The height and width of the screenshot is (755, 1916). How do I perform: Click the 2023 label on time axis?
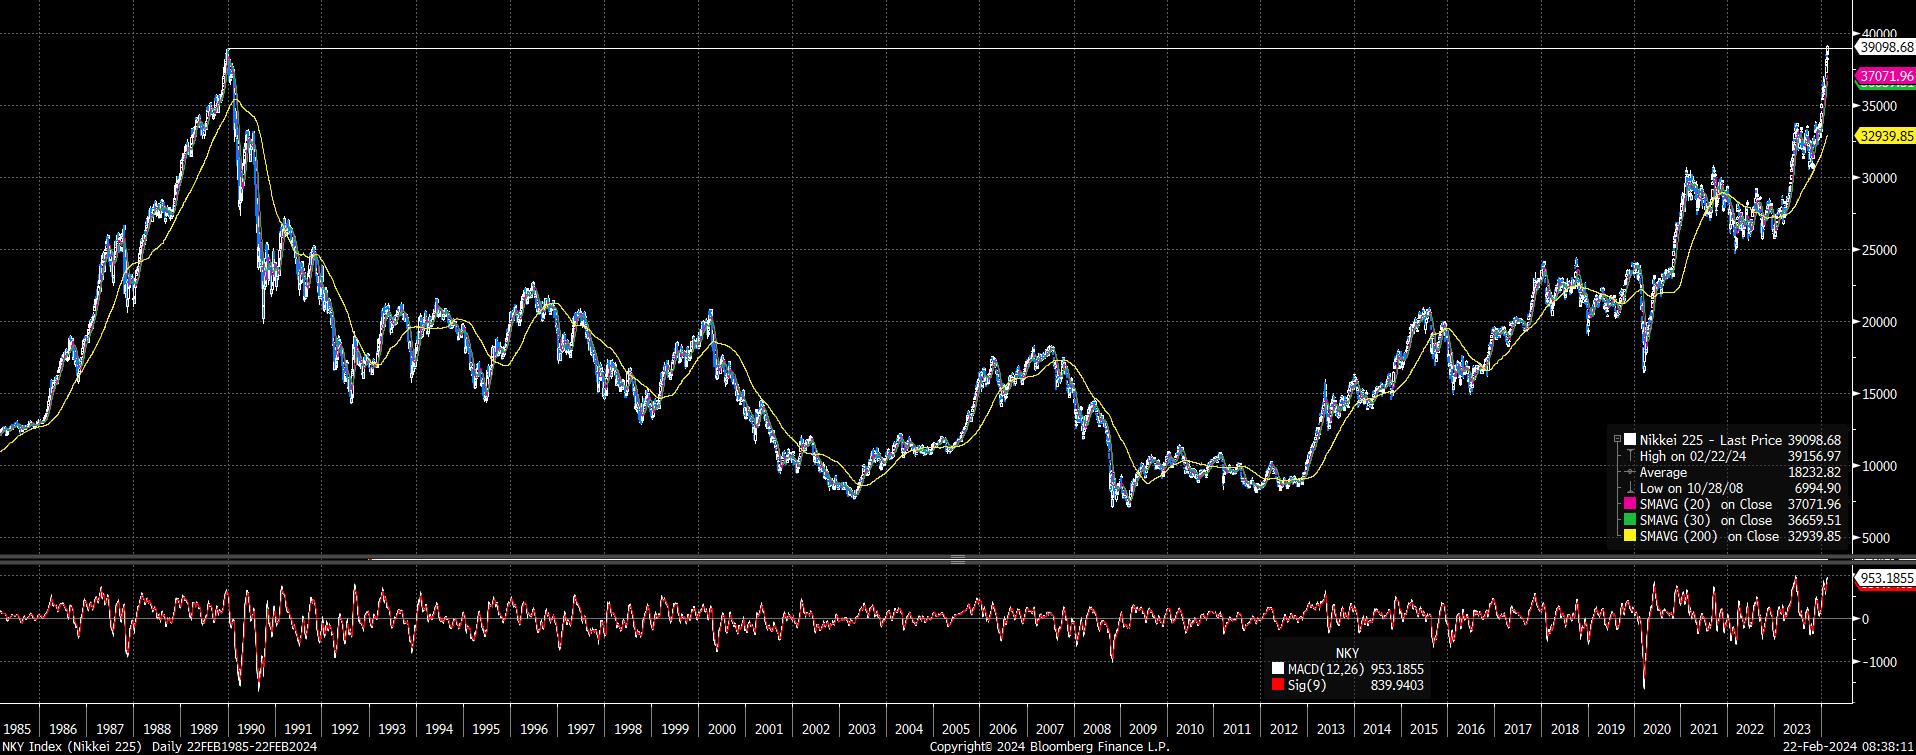1797,730
